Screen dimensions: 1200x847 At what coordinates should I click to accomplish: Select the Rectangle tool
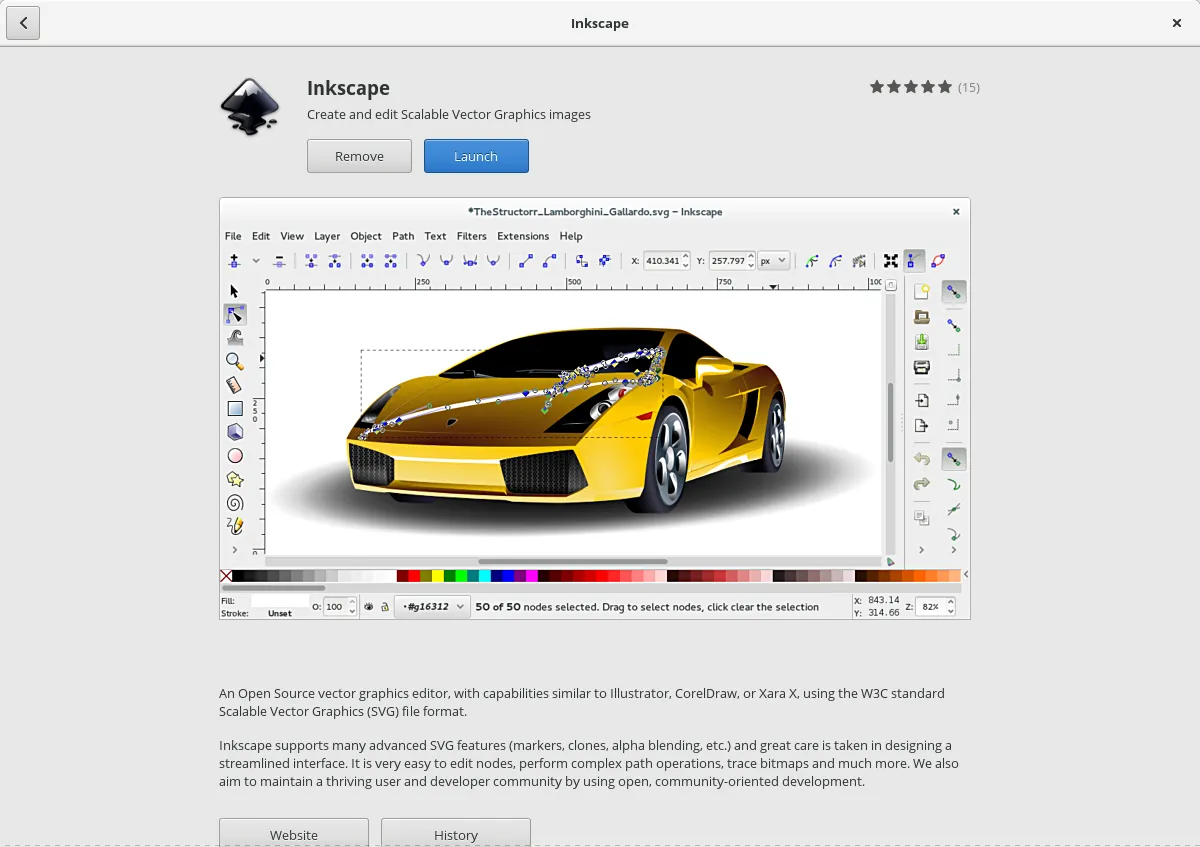(235, 407)
